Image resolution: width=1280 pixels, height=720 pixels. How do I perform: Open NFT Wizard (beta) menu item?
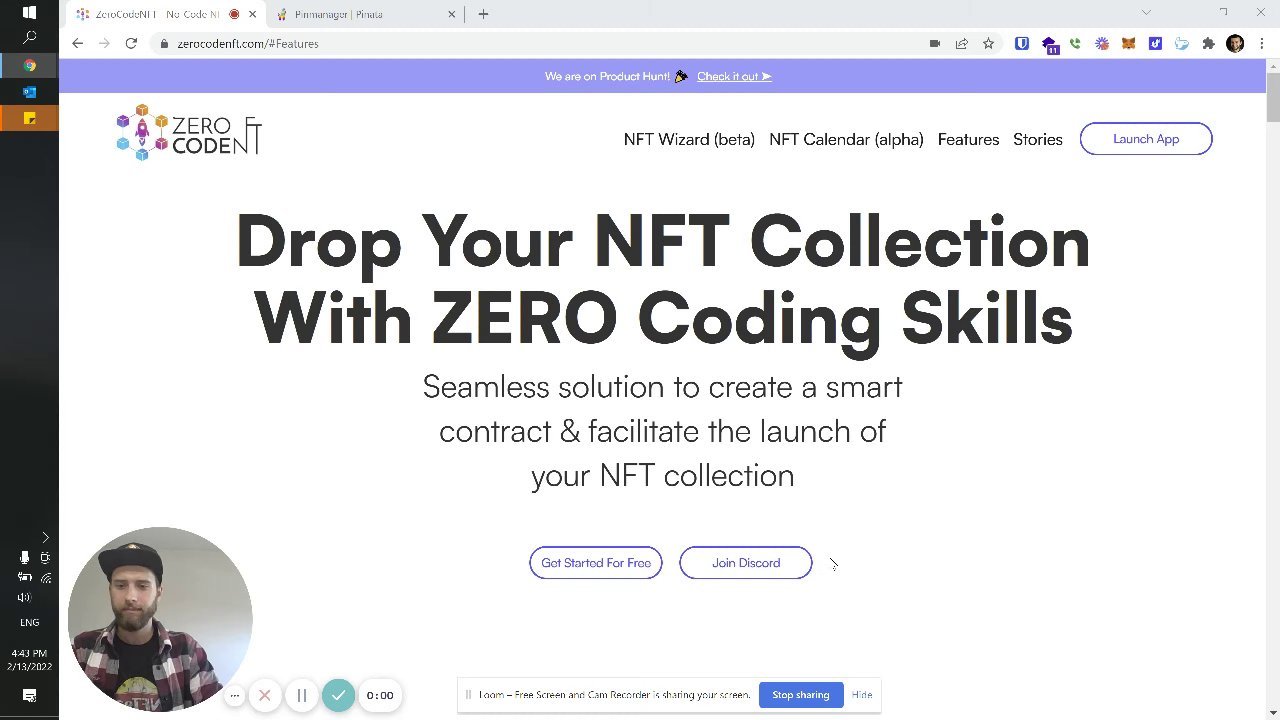[x=689, y=139]
